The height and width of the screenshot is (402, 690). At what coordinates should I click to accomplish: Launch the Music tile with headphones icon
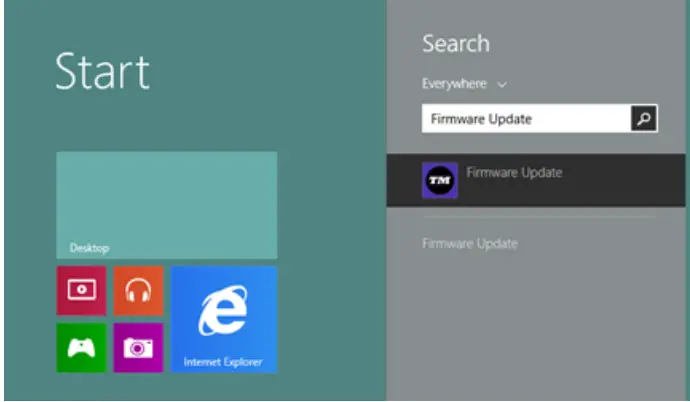(x=138, y=290)
